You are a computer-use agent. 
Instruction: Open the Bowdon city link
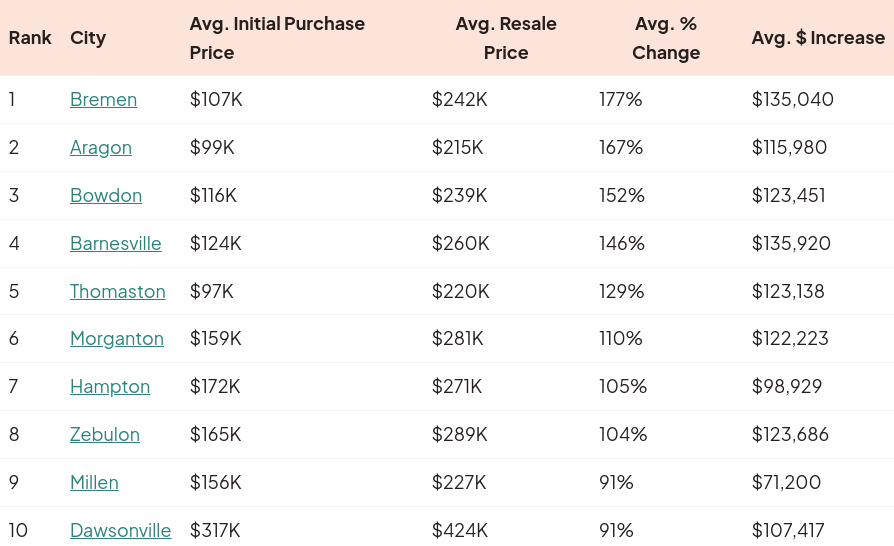point(106,196)
